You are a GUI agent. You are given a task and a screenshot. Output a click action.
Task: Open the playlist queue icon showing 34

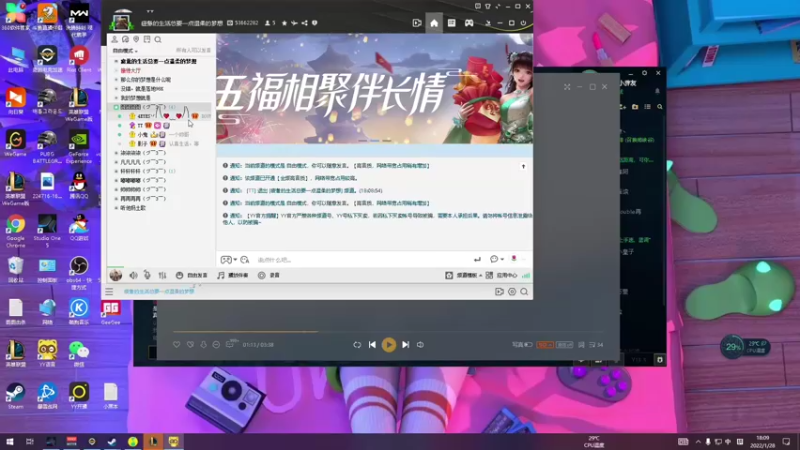(x=596, y=345)
